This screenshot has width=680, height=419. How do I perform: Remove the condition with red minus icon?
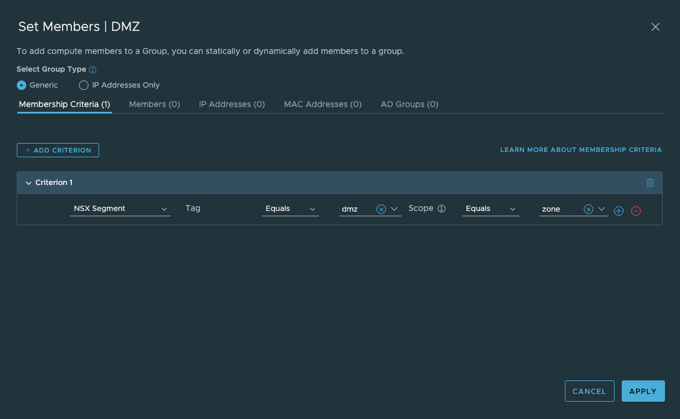(x=636, y=211)
